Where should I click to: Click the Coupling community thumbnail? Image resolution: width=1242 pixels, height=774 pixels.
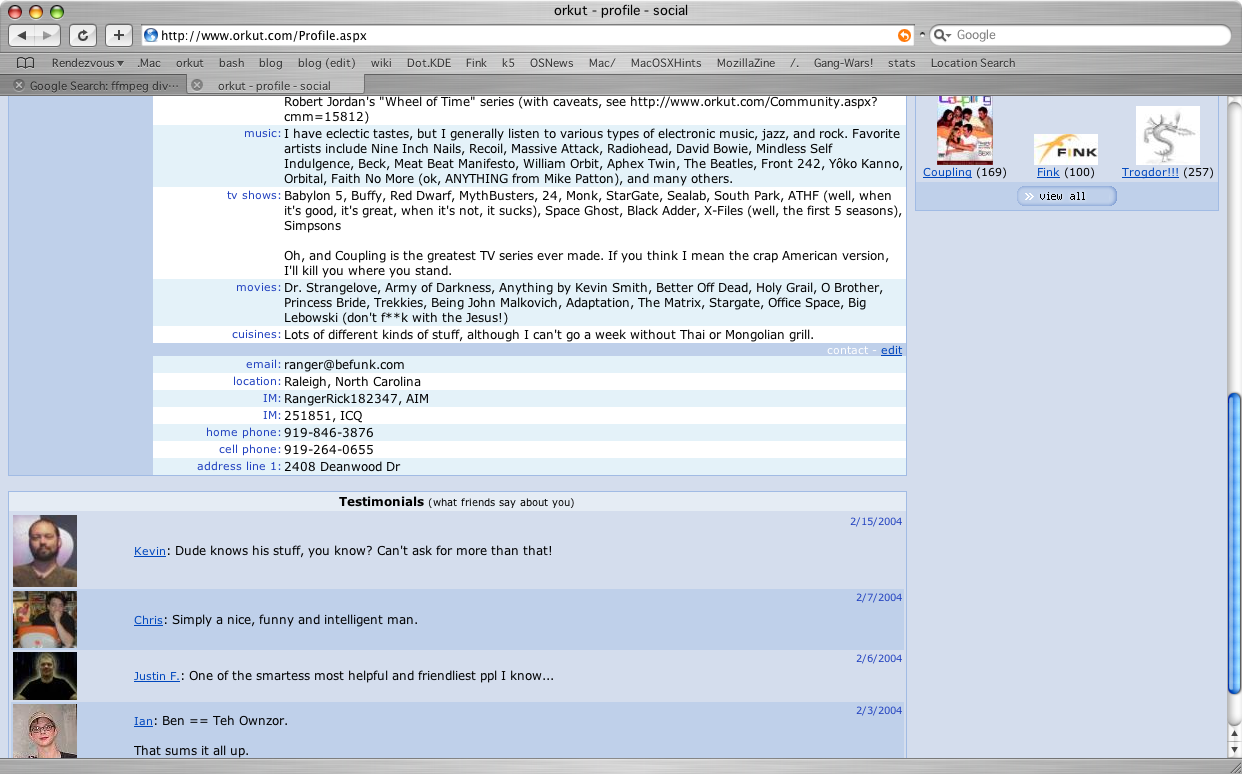pos(965,130)
